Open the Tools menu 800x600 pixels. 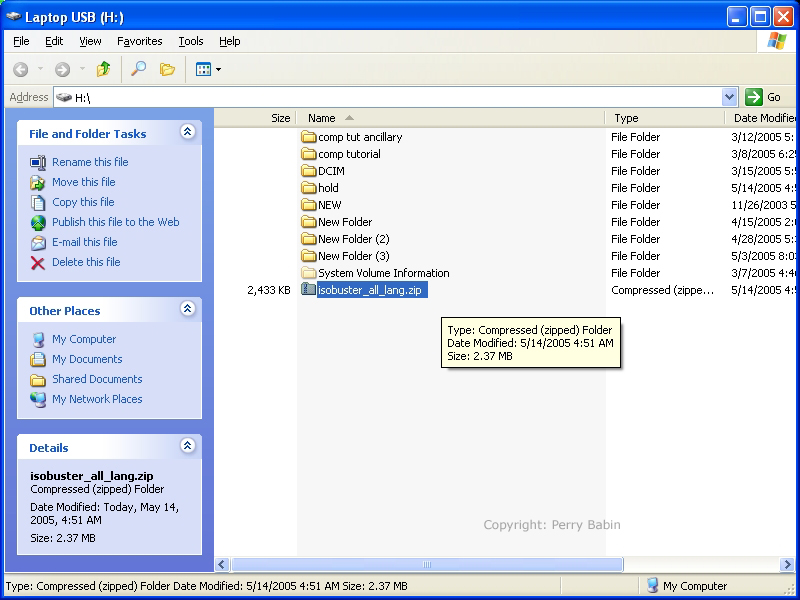click(x=190, y=41)
